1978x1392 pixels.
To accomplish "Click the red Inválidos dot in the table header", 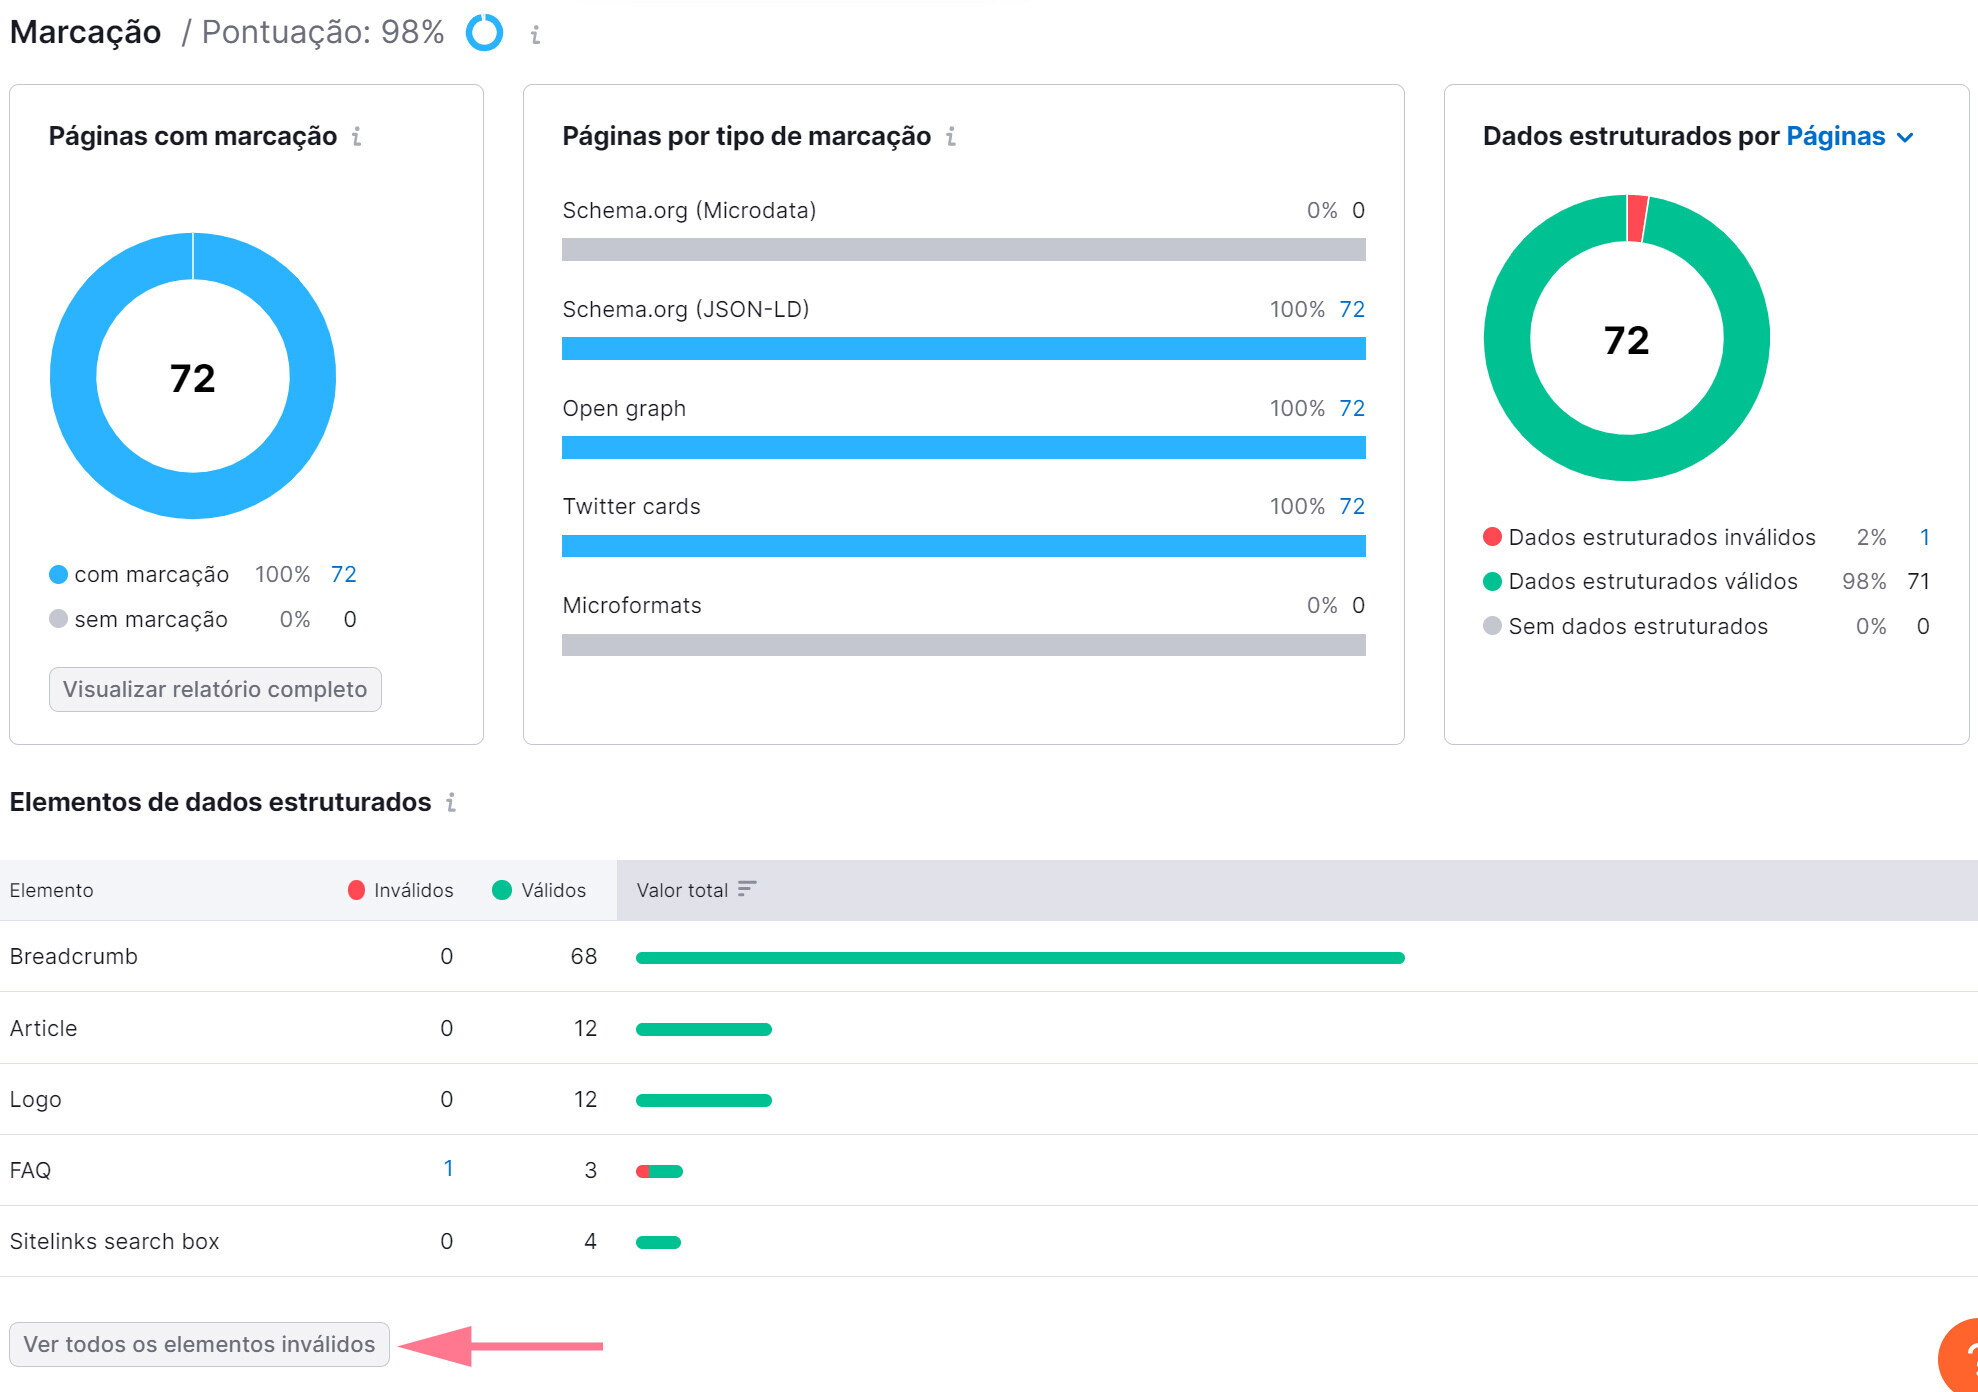I will tap(356, 889).
